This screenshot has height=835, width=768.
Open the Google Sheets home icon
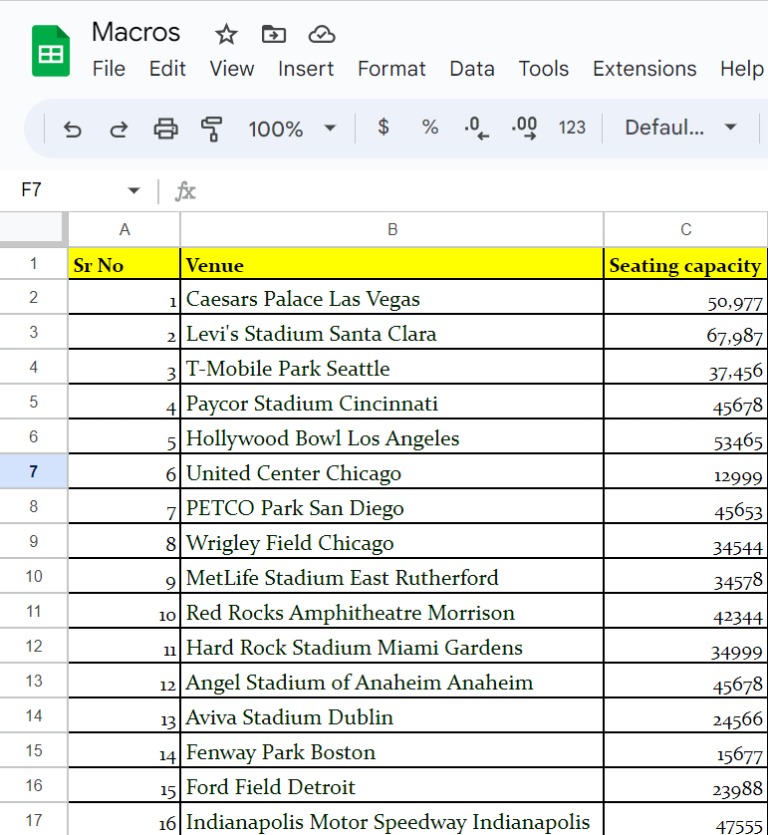pyautogui.click(x=50, y=51)
